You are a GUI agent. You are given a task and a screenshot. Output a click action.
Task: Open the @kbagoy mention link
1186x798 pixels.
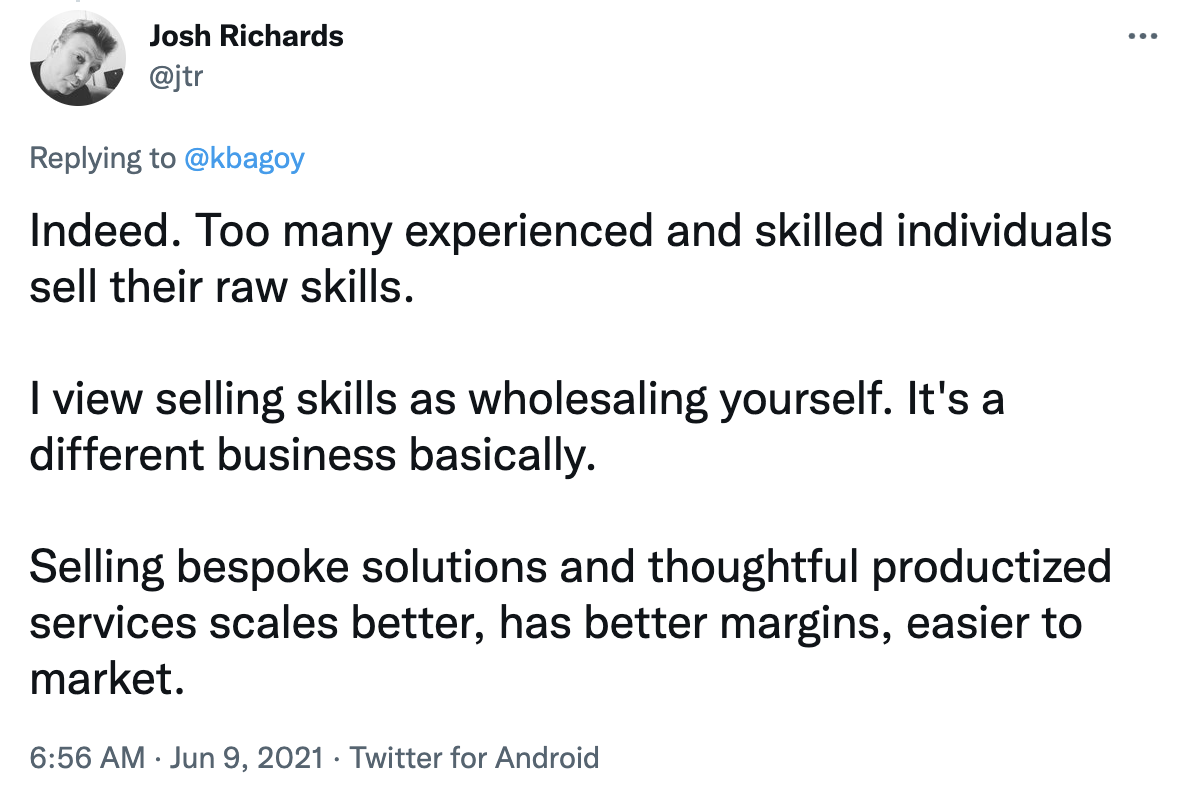[244, 158]
